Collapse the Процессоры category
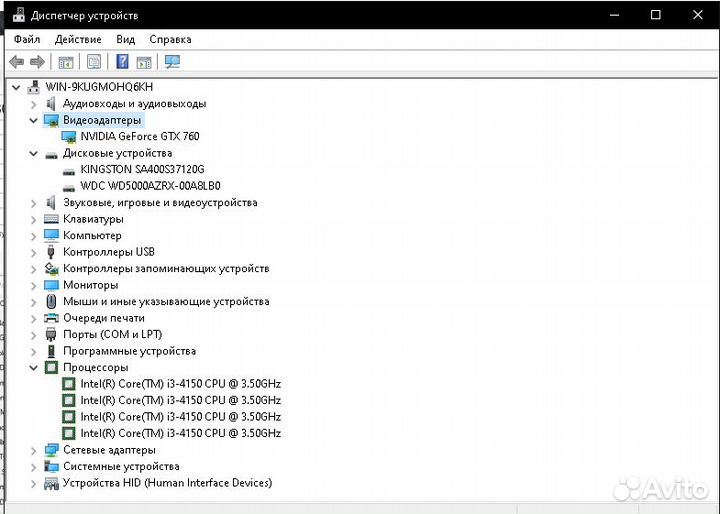720x514 pixels. click(x=34, y=368)
